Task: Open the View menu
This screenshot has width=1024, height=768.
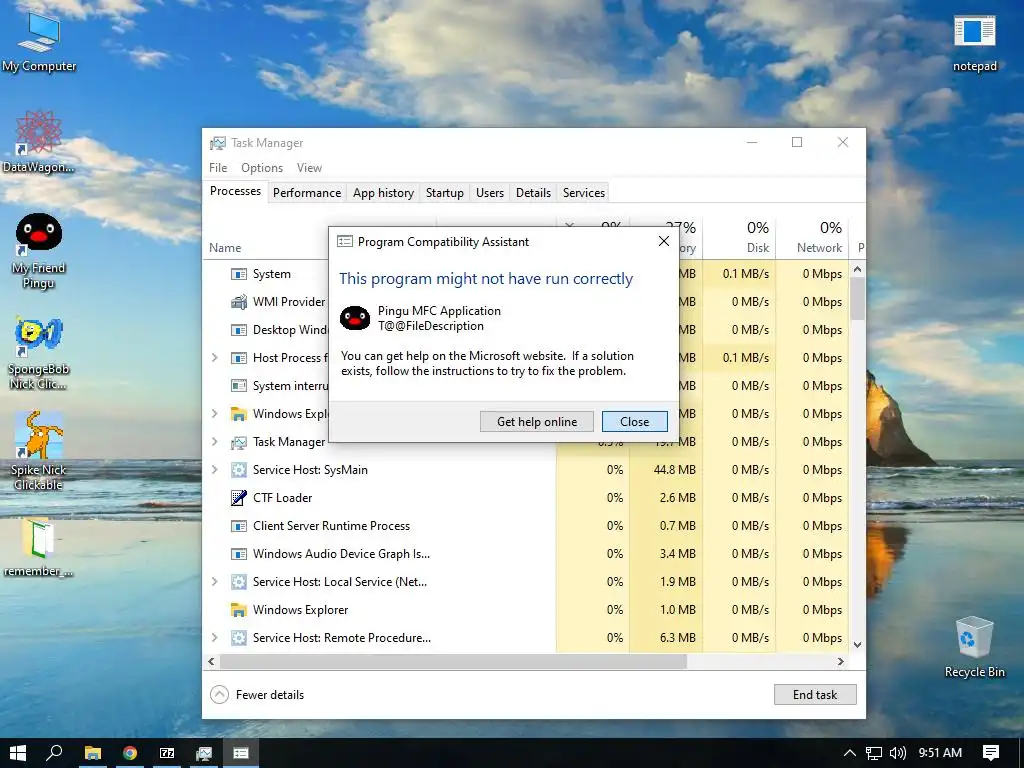Action: point(309,168)
